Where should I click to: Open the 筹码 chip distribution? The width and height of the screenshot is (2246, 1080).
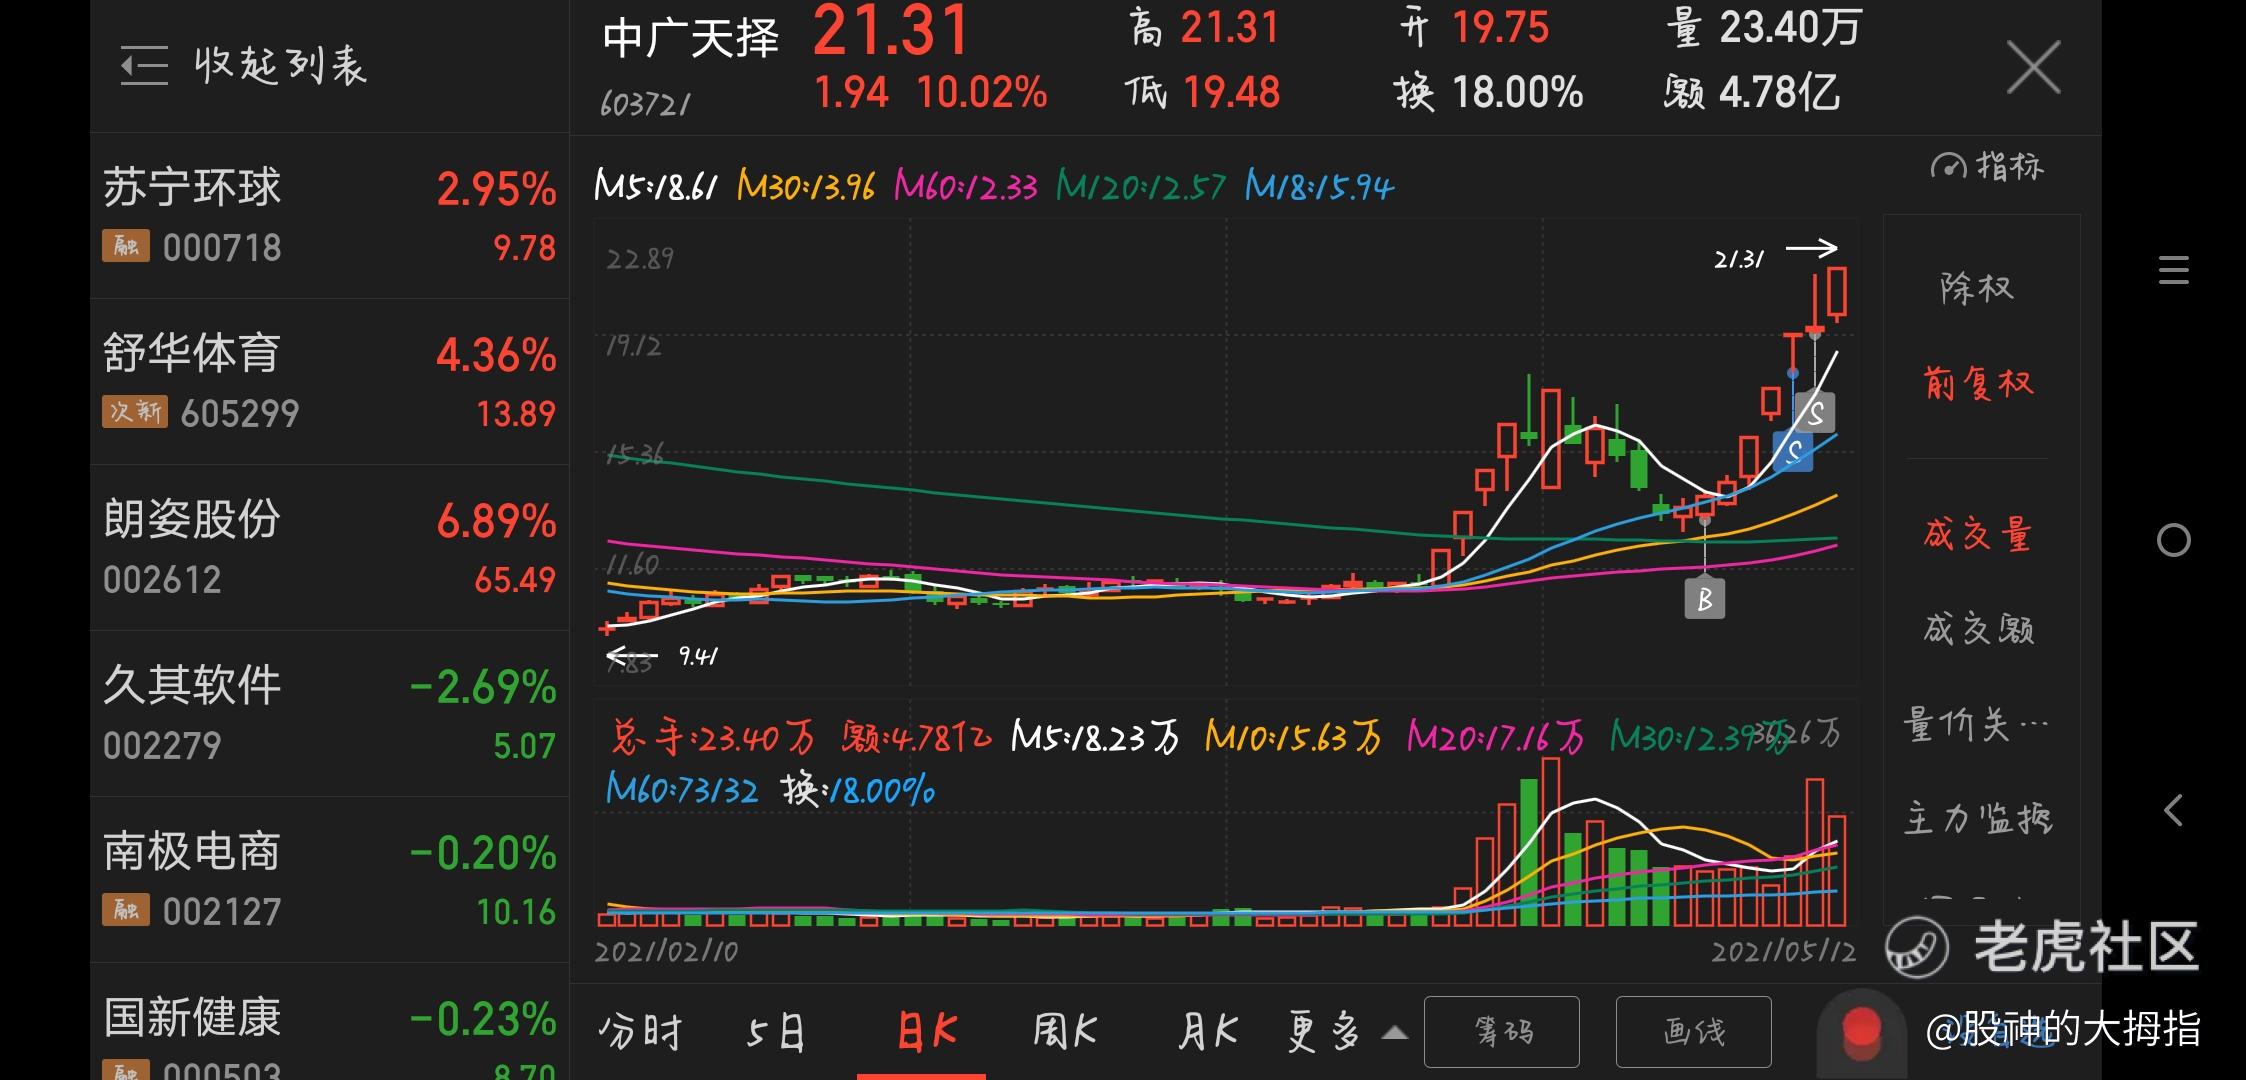click(1501, 1032)
